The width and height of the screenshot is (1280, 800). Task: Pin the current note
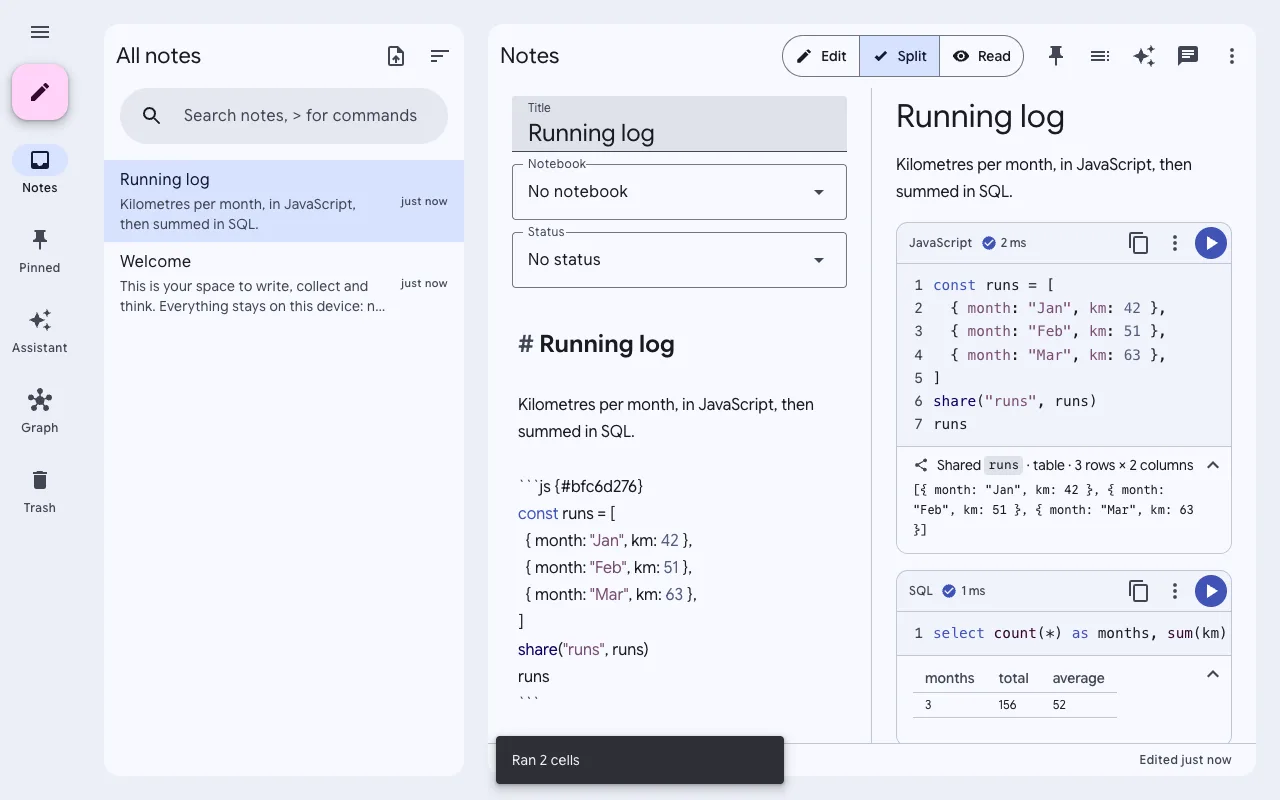tap(1056, 56)
